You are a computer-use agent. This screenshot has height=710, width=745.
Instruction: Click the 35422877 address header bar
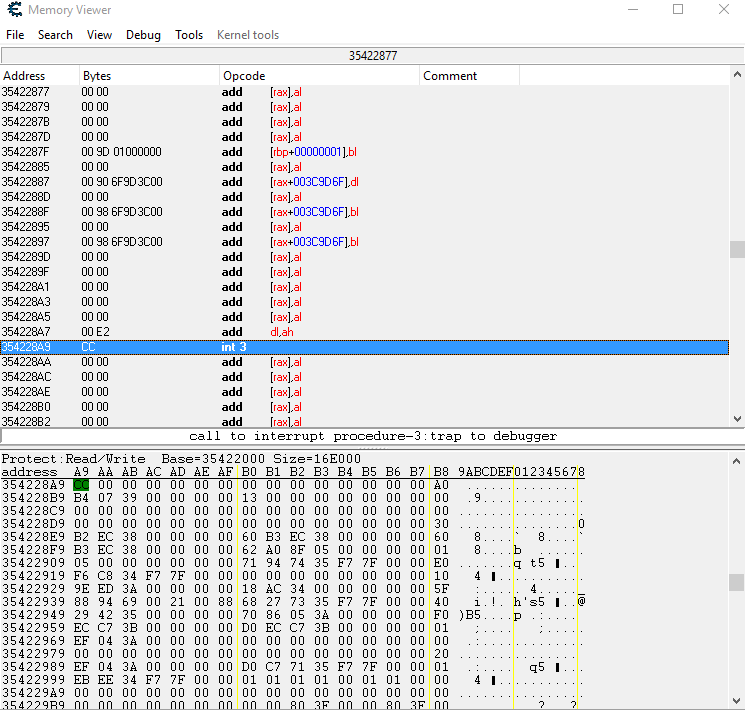[372, 56]
